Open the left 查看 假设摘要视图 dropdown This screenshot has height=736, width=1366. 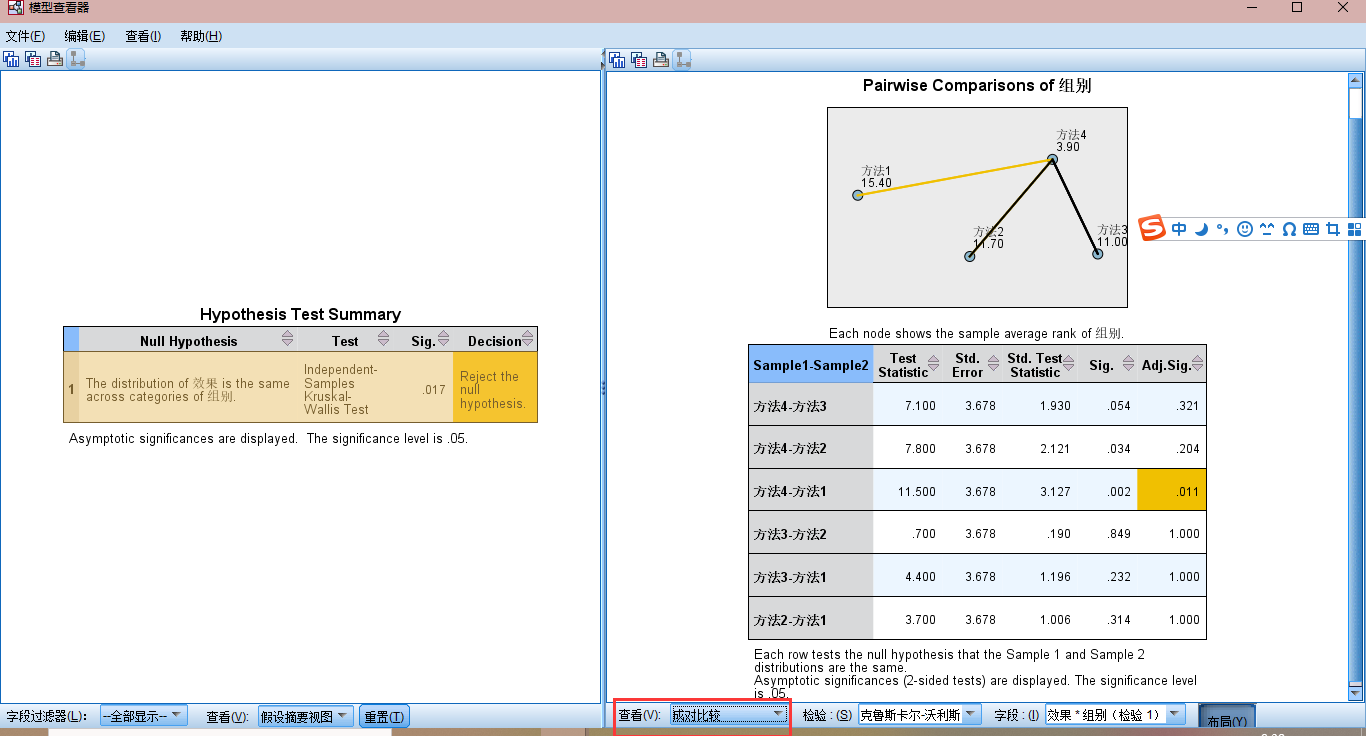(x=305, y=716)
